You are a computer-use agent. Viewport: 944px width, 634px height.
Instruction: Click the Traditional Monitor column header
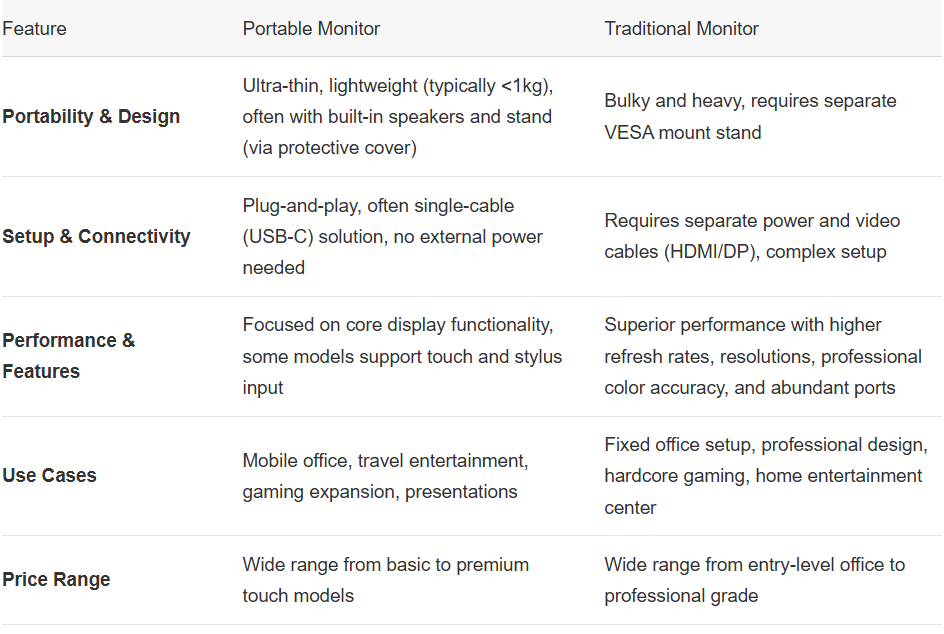681,29
